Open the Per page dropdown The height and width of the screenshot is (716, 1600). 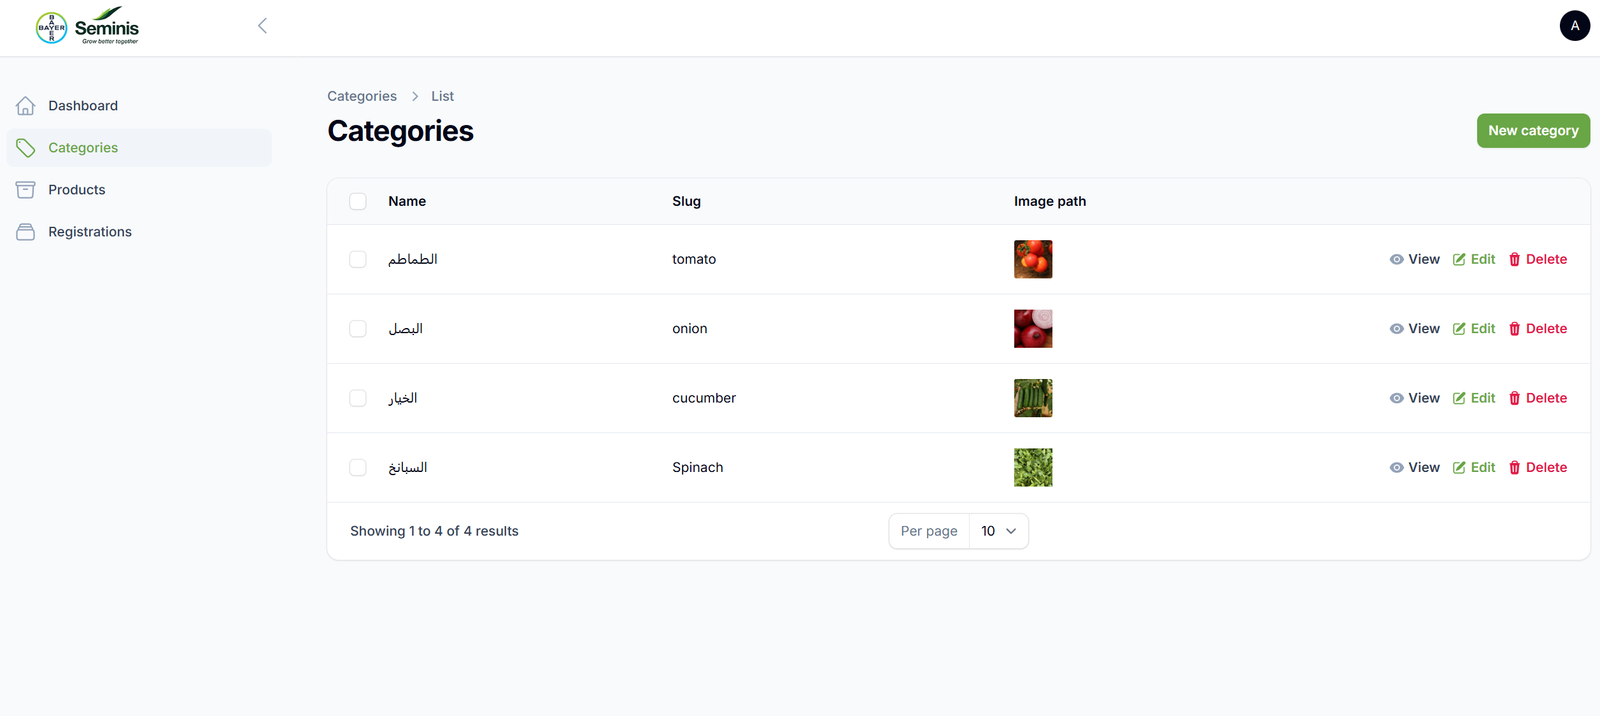997,531
